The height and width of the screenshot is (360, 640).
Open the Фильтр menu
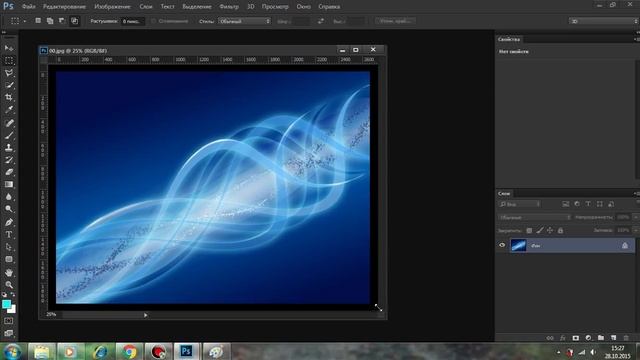[229, 7]
